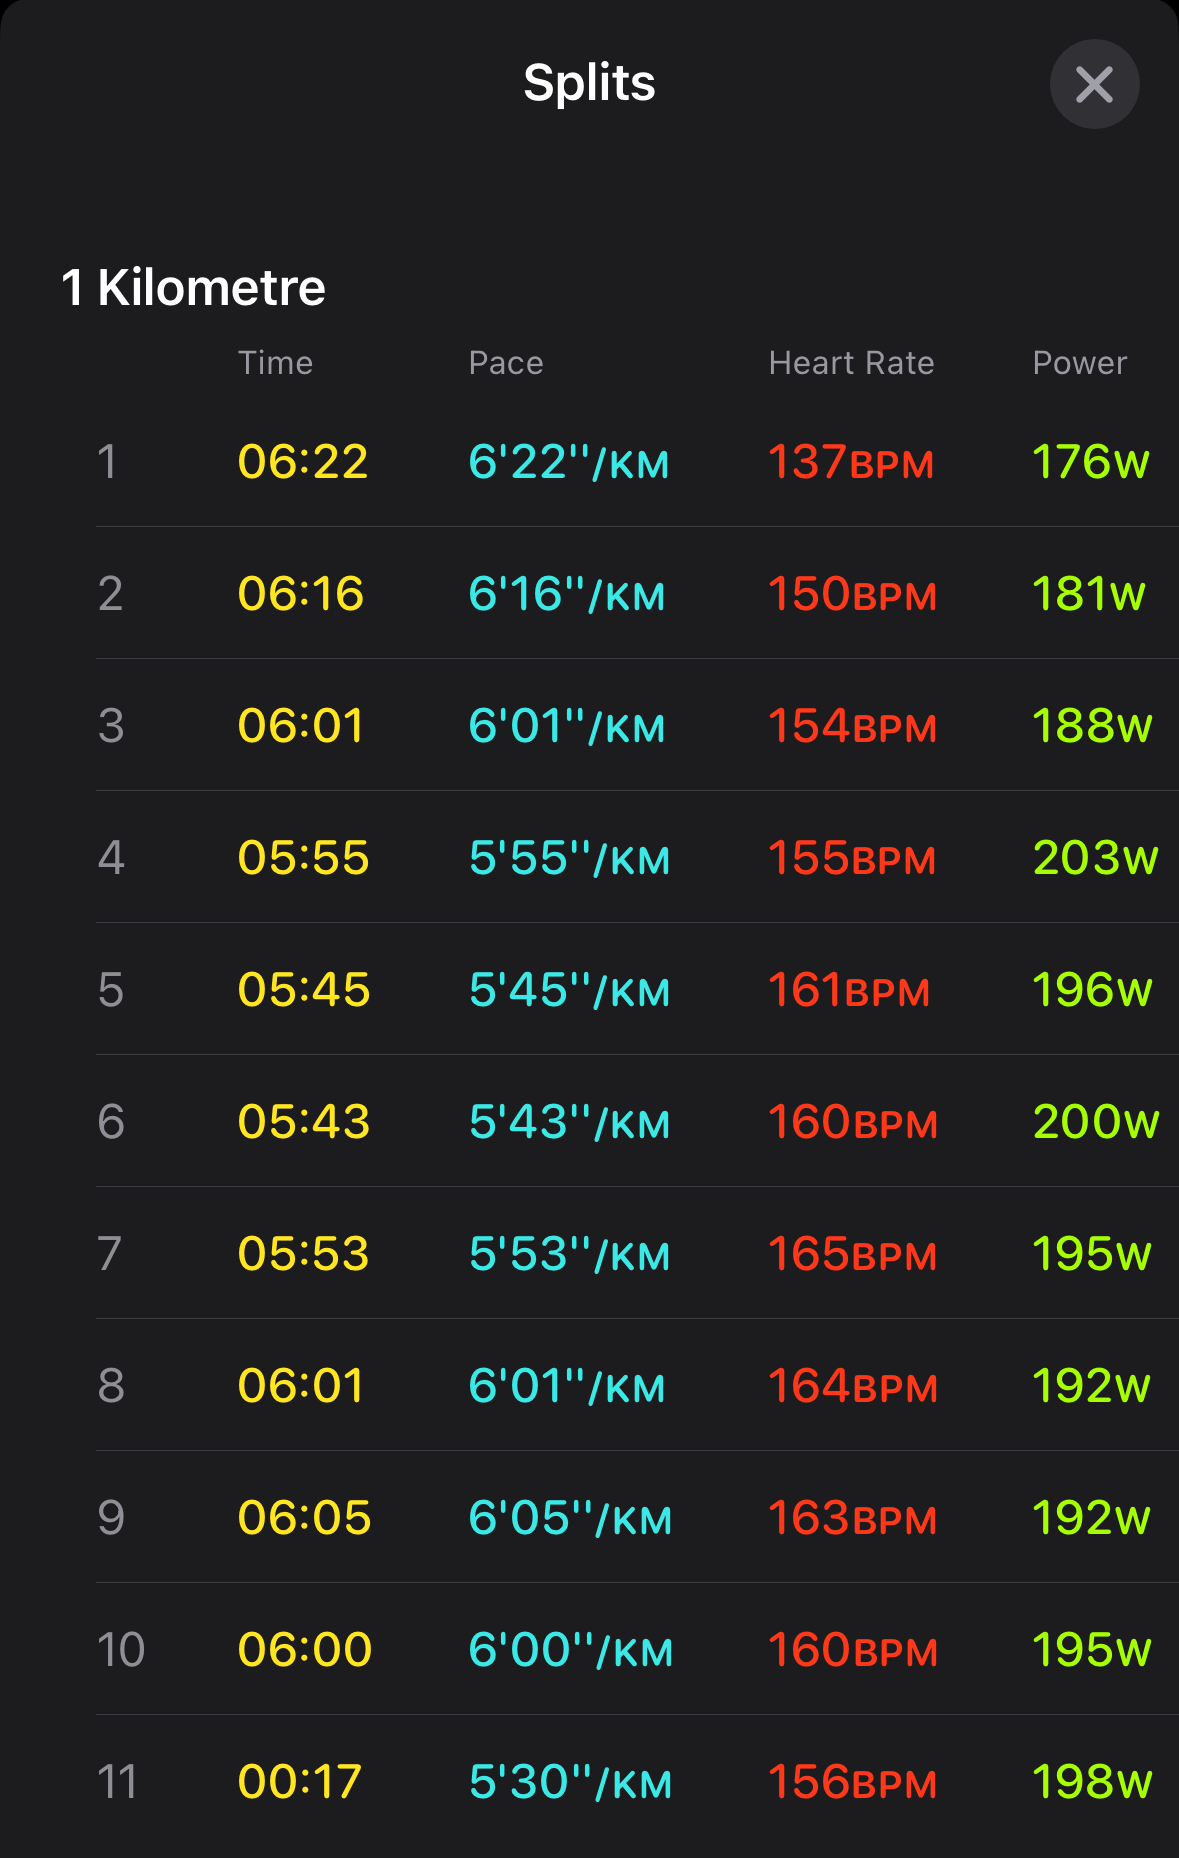The image size is (1179, 1858).
Task: Select split 5 time 05:45
Action: click(304, 990)
